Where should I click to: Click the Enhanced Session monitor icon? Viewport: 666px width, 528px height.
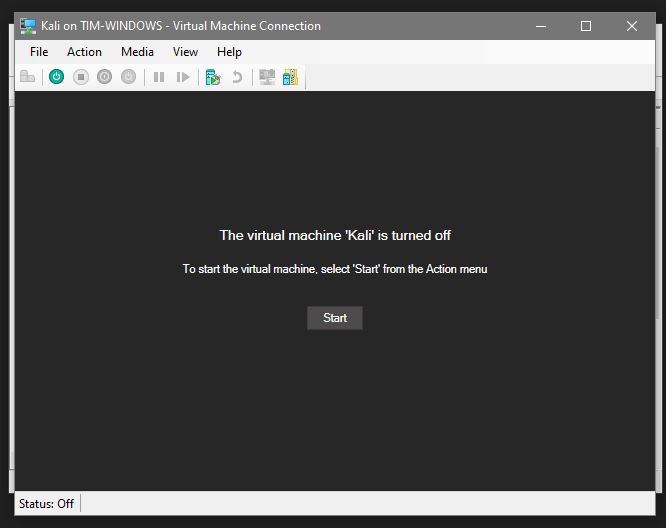[266, 77]
